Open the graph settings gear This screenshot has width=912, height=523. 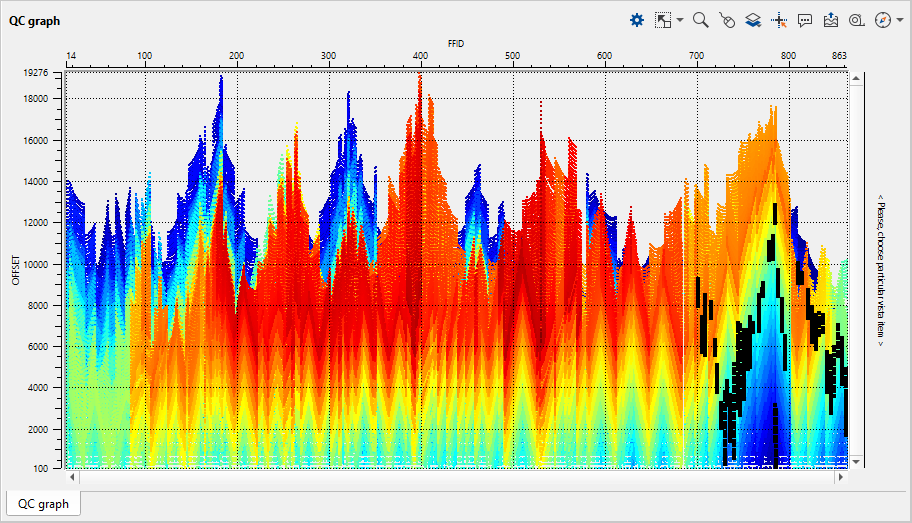pyautogui.click(x=637, y=20)
